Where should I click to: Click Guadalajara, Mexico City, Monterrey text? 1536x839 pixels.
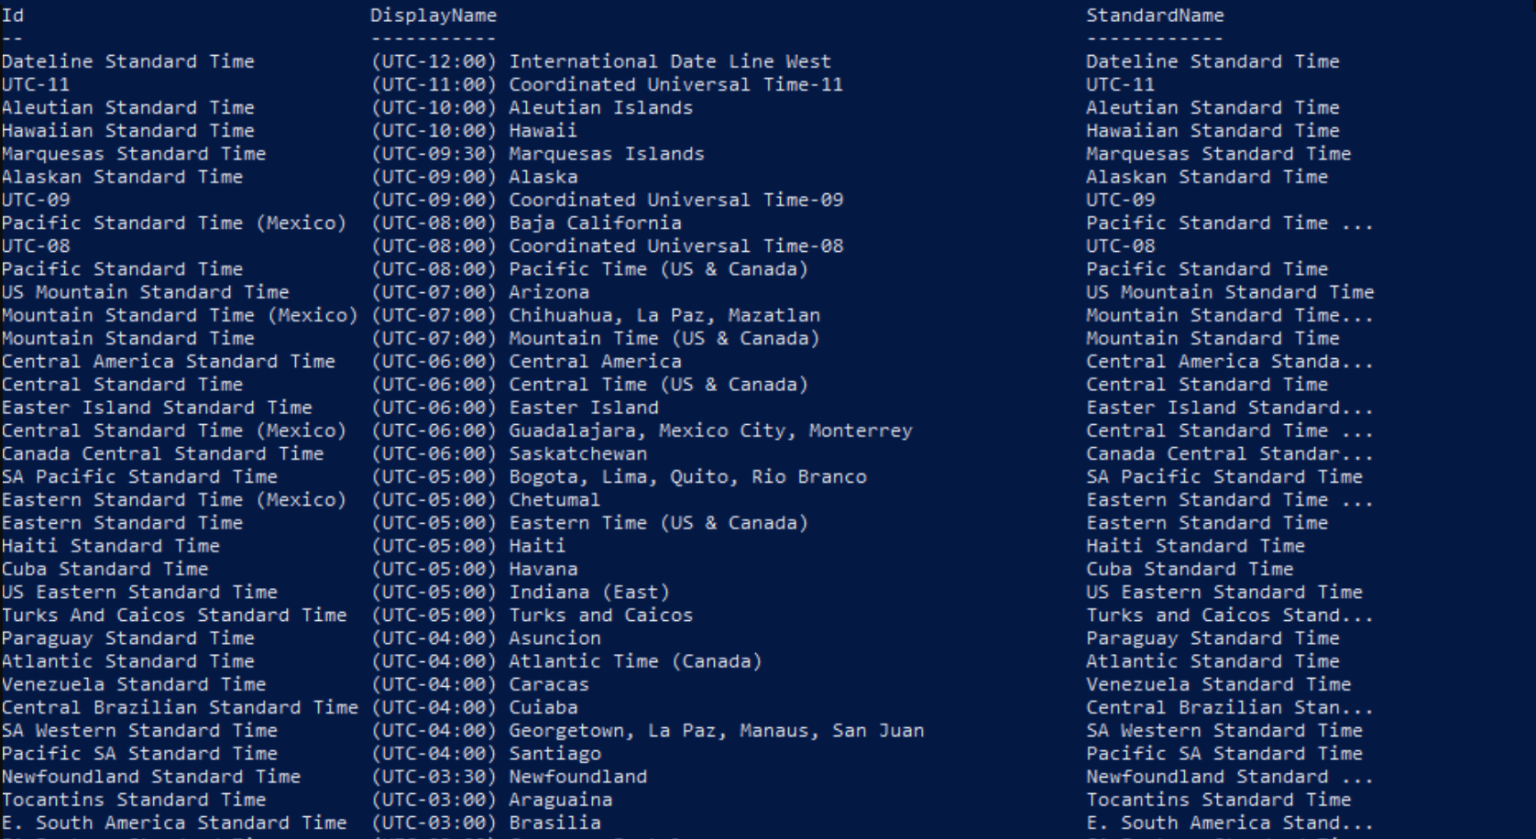pos(710,430)
